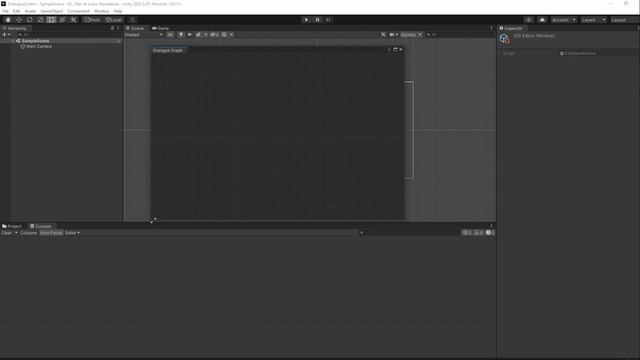The width and height of the screenshot is (640, 360).
Task: Open the Account dropdown
Action: (x=564, y=20)
